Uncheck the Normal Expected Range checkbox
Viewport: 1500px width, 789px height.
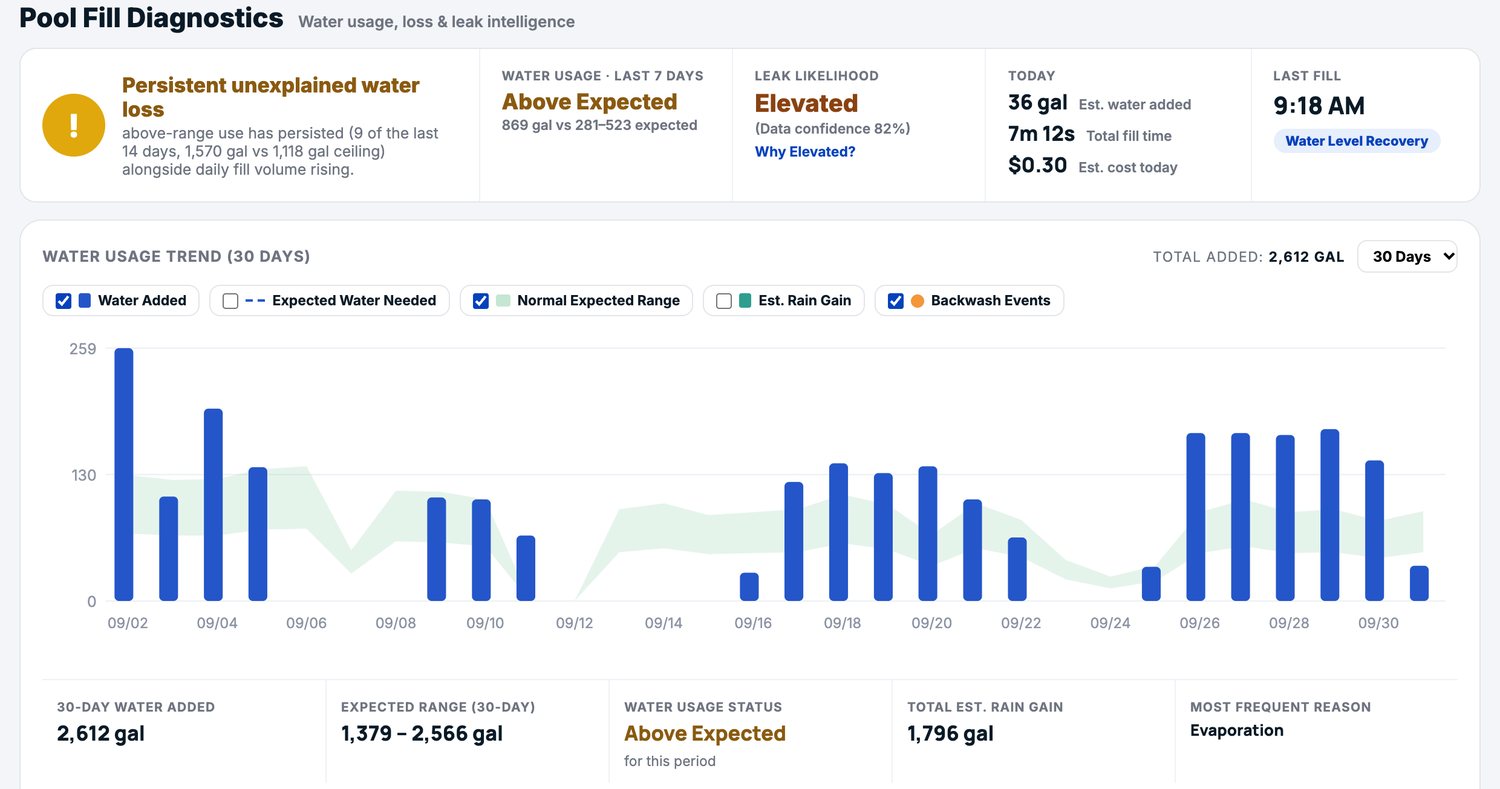click(480, 300)
